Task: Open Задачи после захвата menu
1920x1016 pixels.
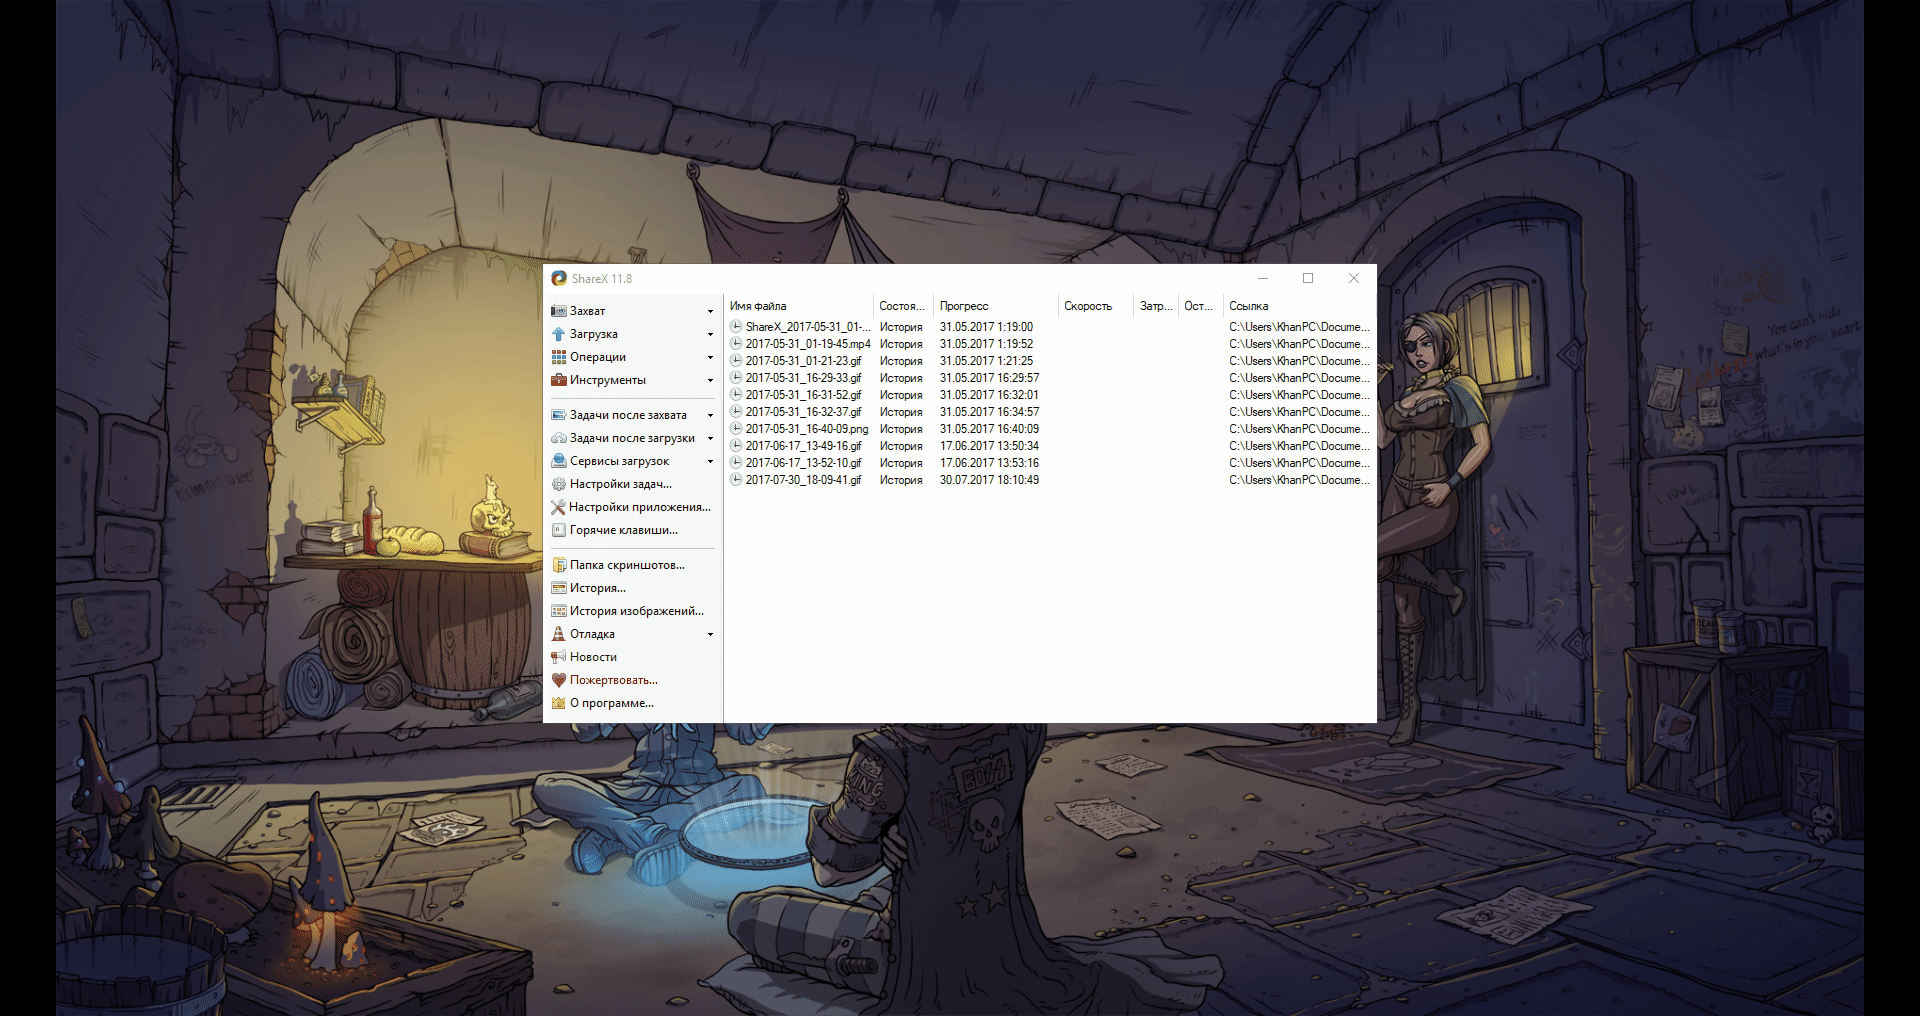Action: (x=632, y=415)
